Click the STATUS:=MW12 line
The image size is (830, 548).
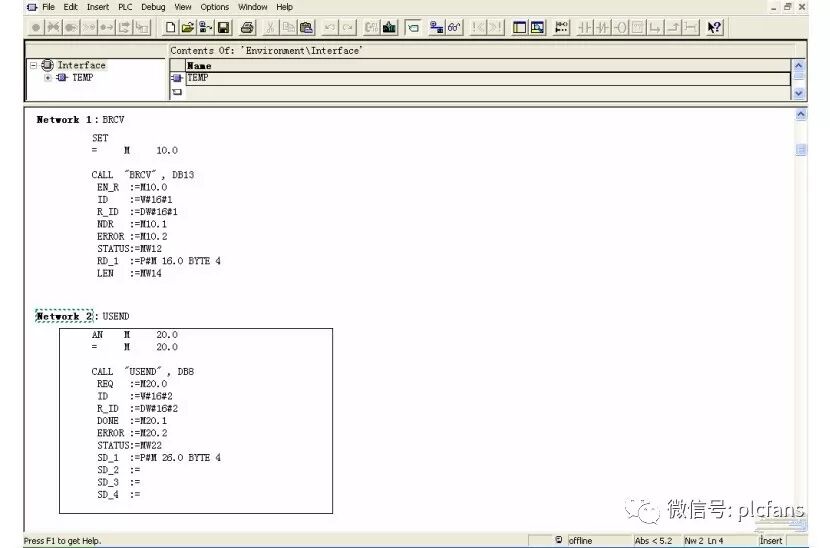tap(129, 249)
